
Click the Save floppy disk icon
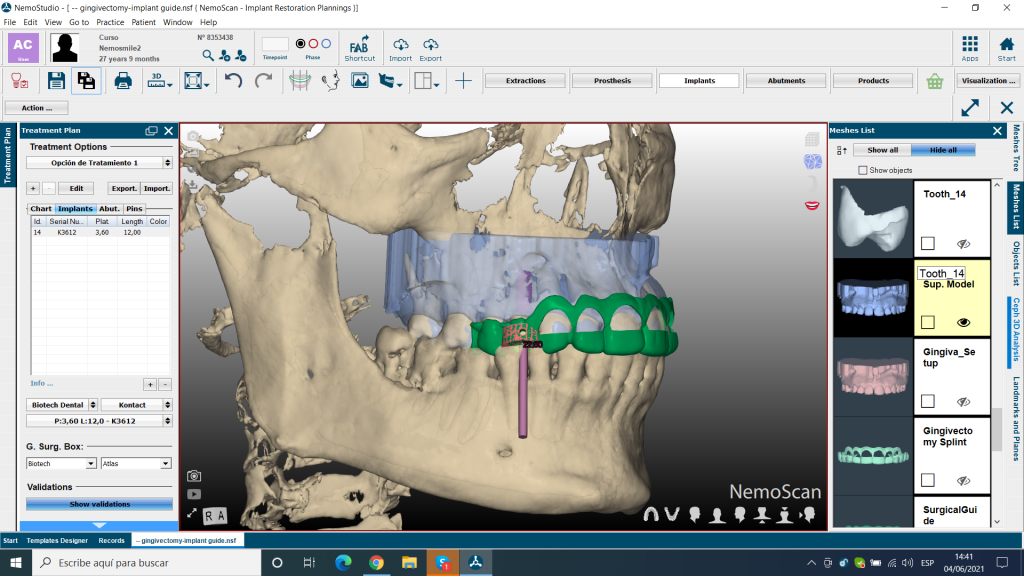pos(56,81)
